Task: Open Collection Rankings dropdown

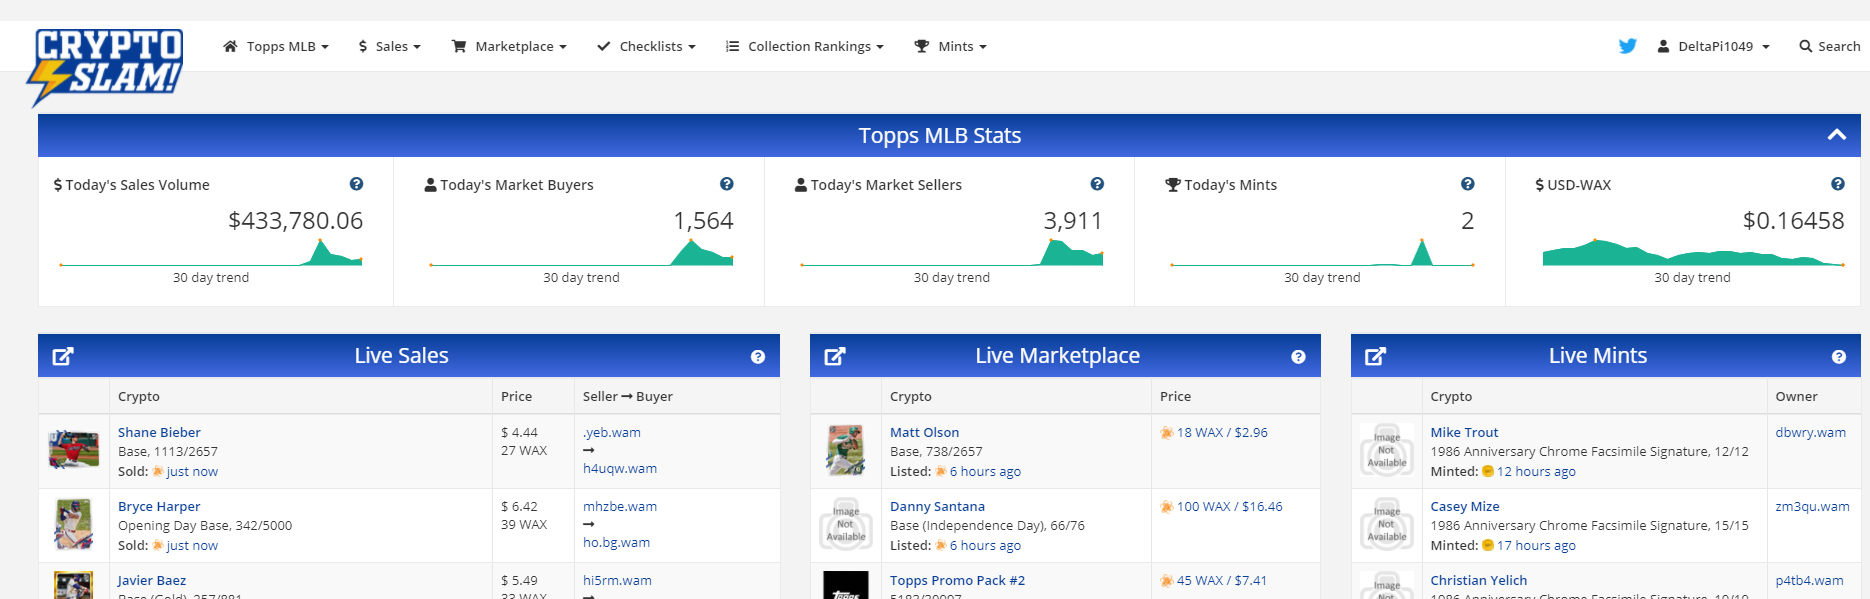Action: click(x=805, y=46)
